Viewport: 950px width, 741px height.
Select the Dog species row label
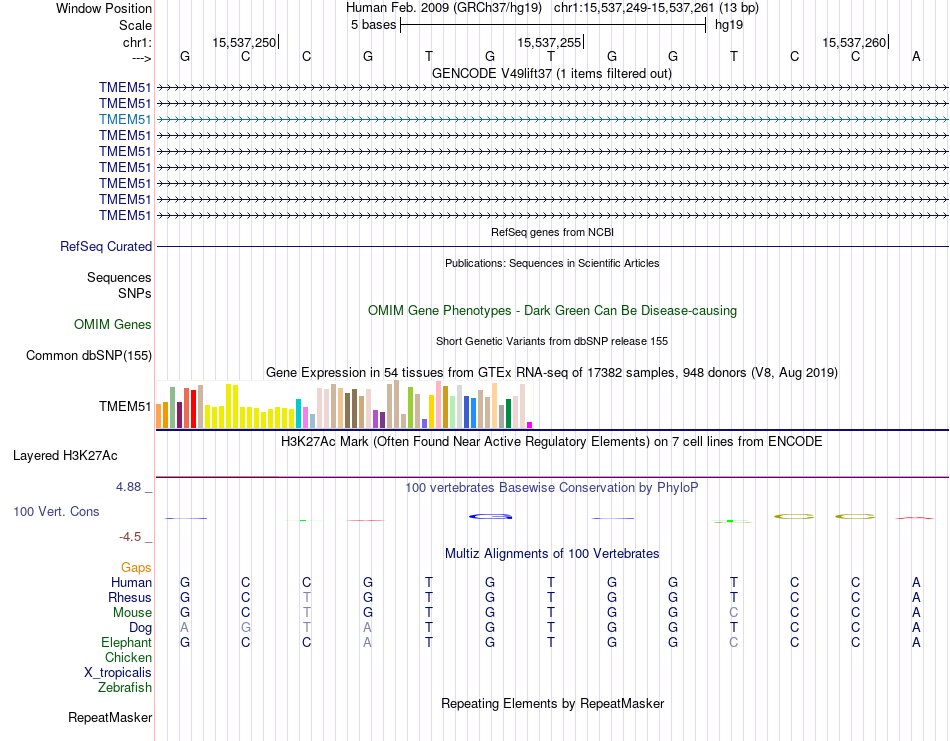140,628
